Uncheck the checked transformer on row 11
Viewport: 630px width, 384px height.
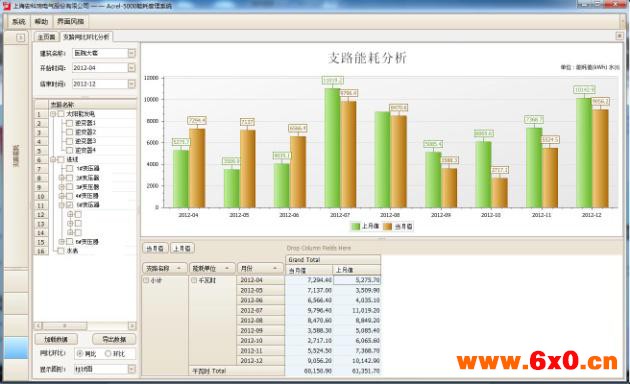point(70,205)
